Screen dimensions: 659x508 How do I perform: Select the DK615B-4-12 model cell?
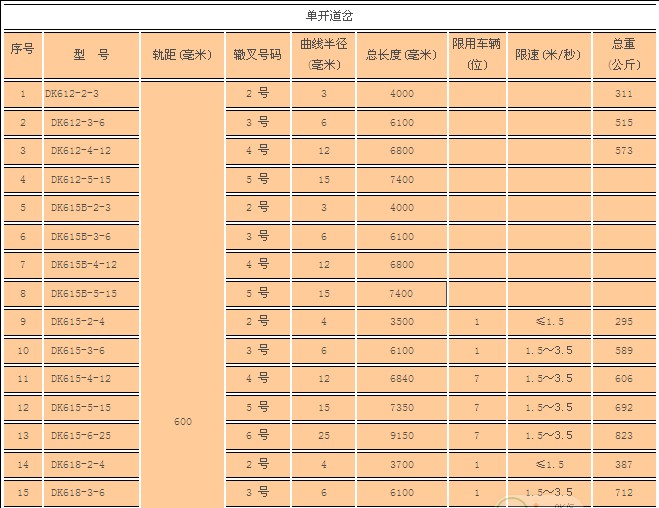tap(84, 265)
